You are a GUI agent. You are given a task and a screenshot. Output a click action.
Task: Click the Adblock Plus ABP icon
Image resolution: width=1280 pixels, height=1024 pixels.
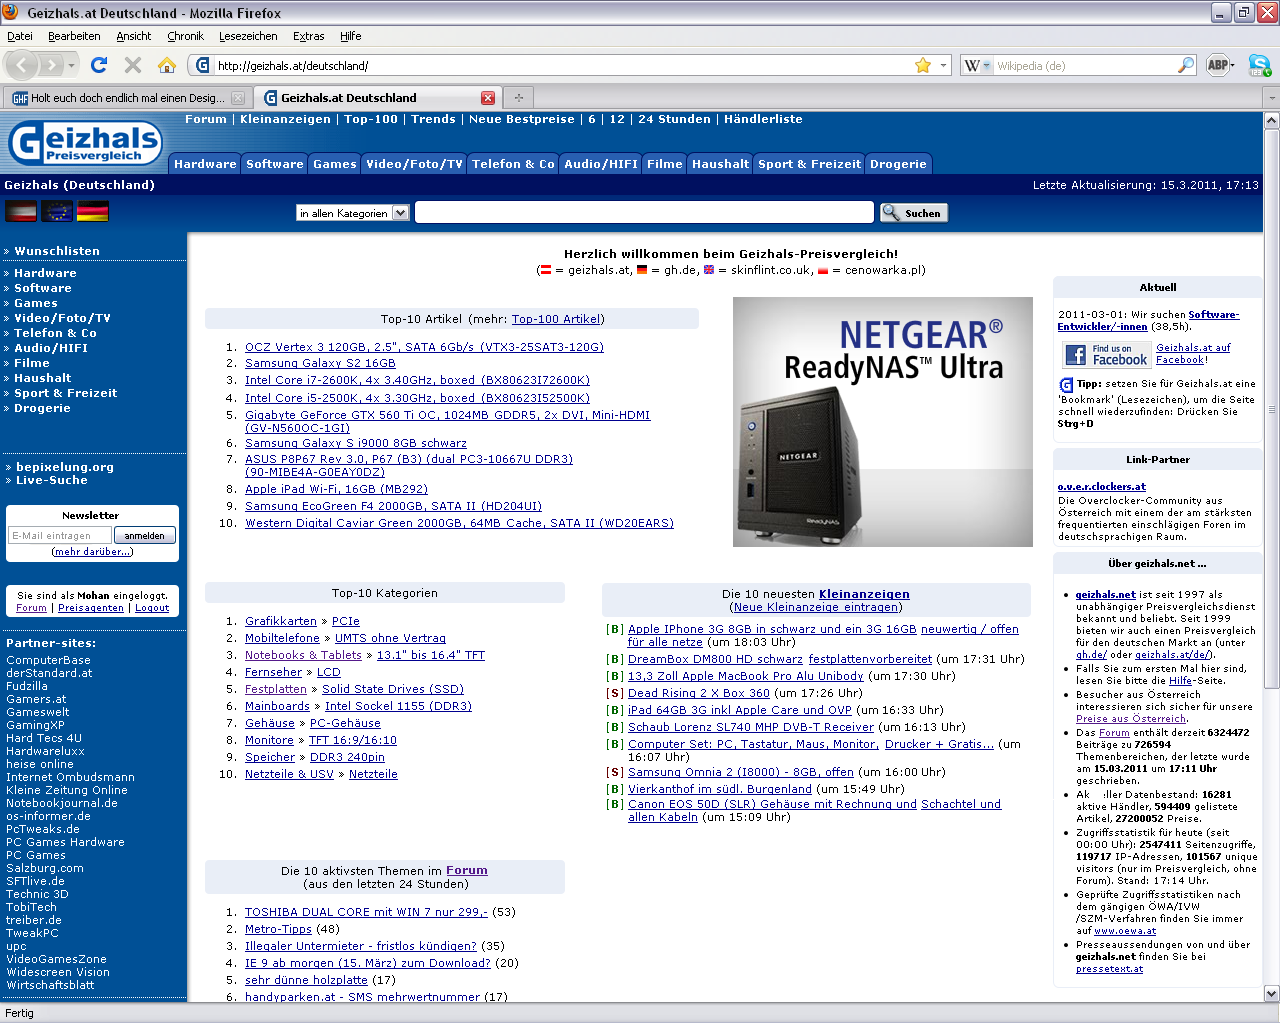tap(1217, 65)
